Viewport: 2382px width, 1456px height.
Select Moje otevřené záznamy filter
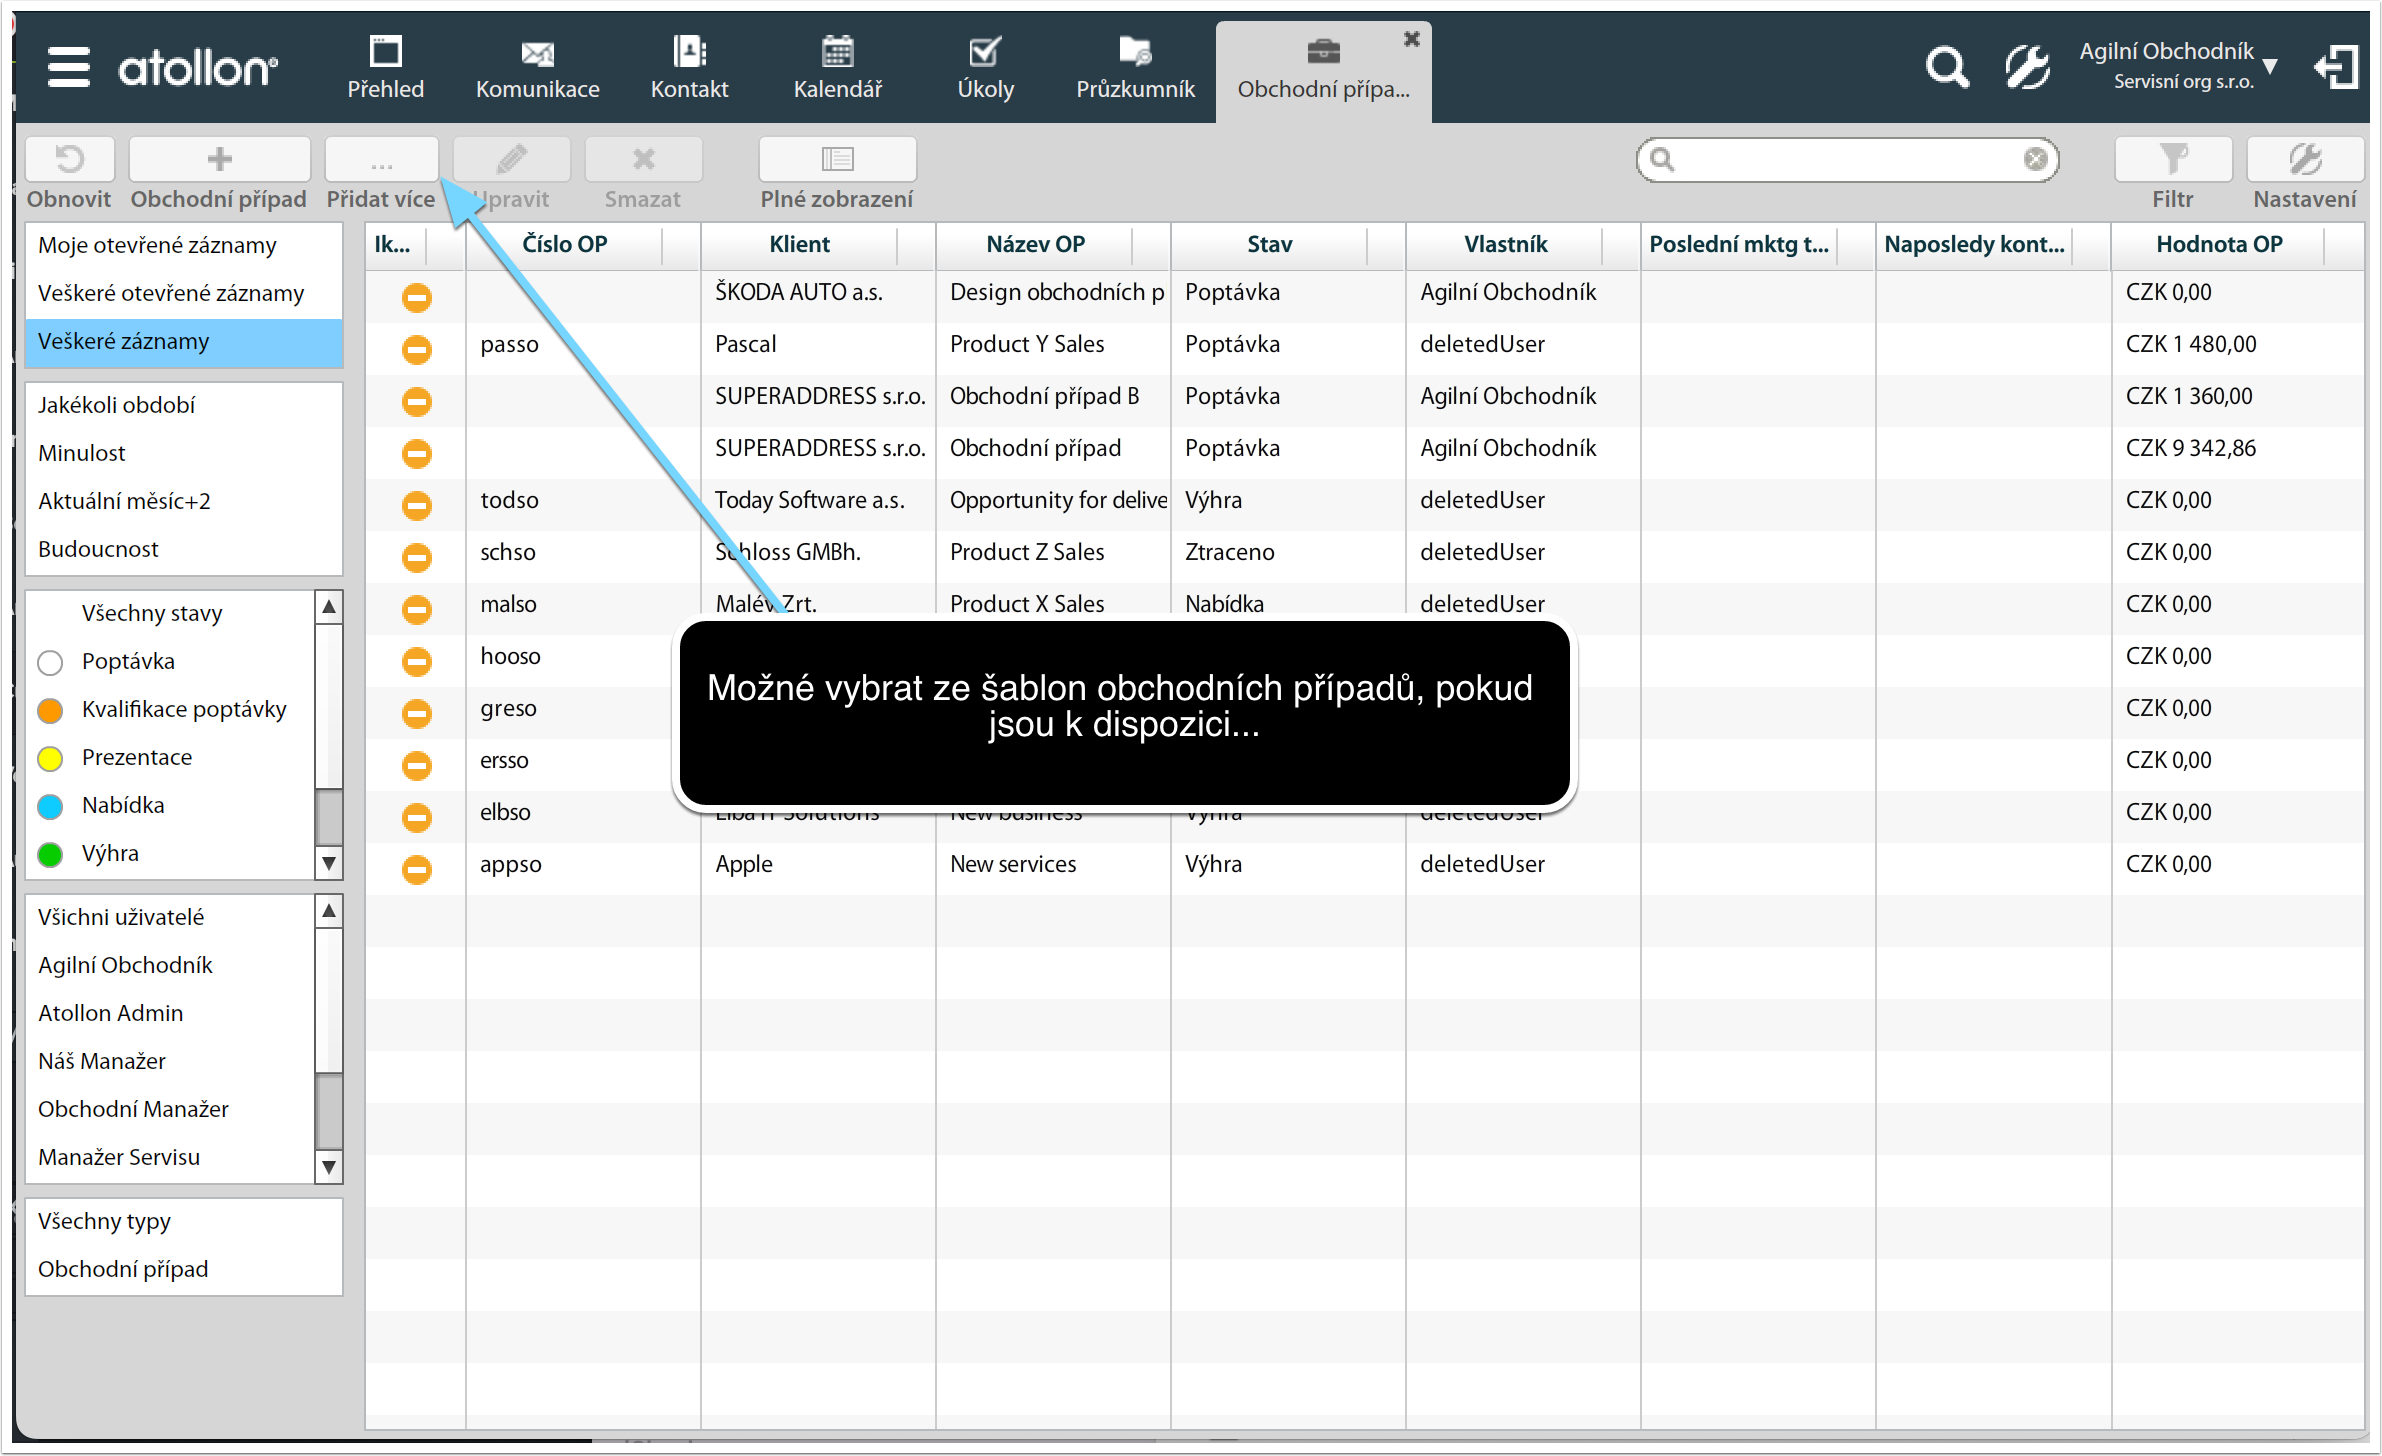[157, 245]
